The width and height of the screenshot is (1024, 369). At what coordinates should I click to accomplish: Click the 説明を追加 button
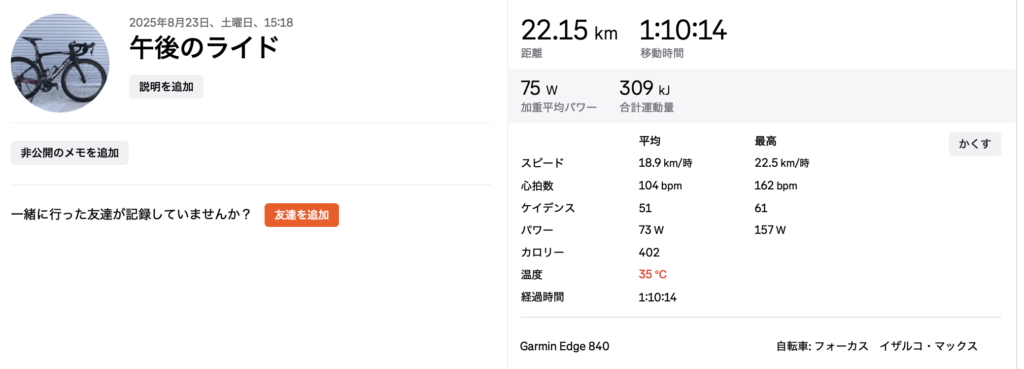(166, 87)
